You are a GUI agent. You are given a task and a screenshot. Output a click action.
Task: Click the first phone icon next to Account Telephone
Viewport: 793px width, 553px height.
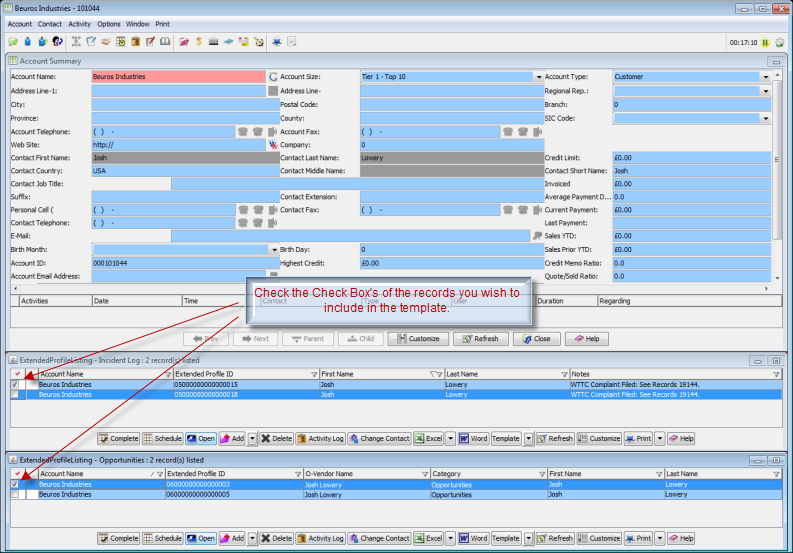243,132
